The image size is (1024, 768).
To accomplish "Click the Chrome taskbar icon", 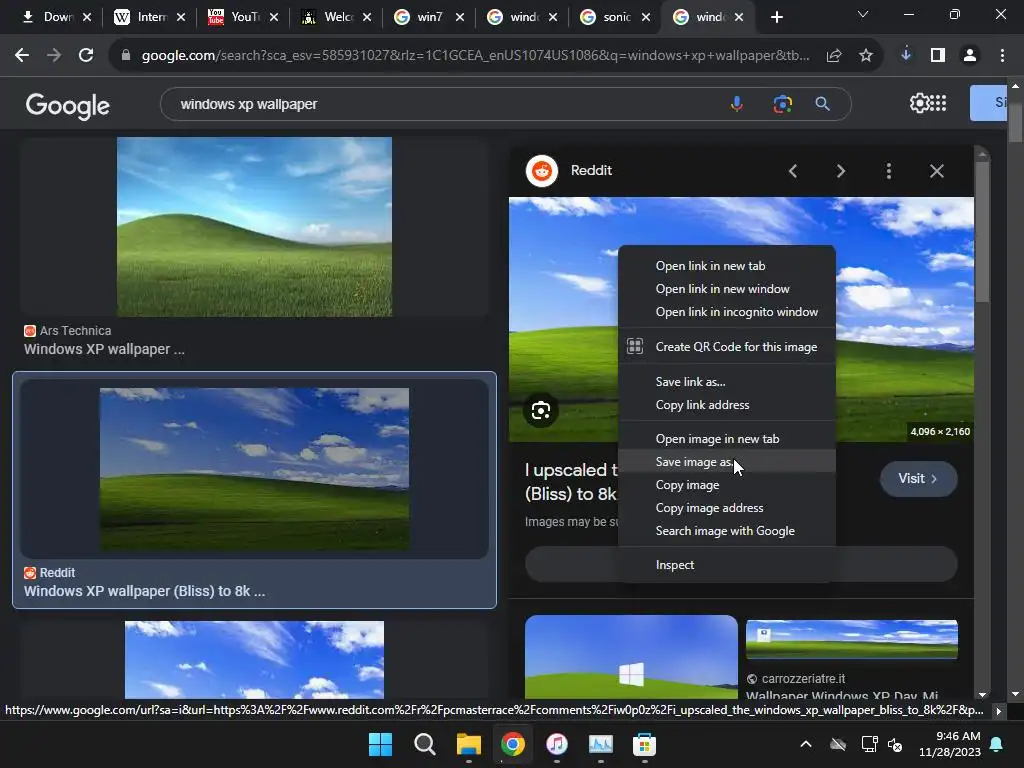I will 513,744.
